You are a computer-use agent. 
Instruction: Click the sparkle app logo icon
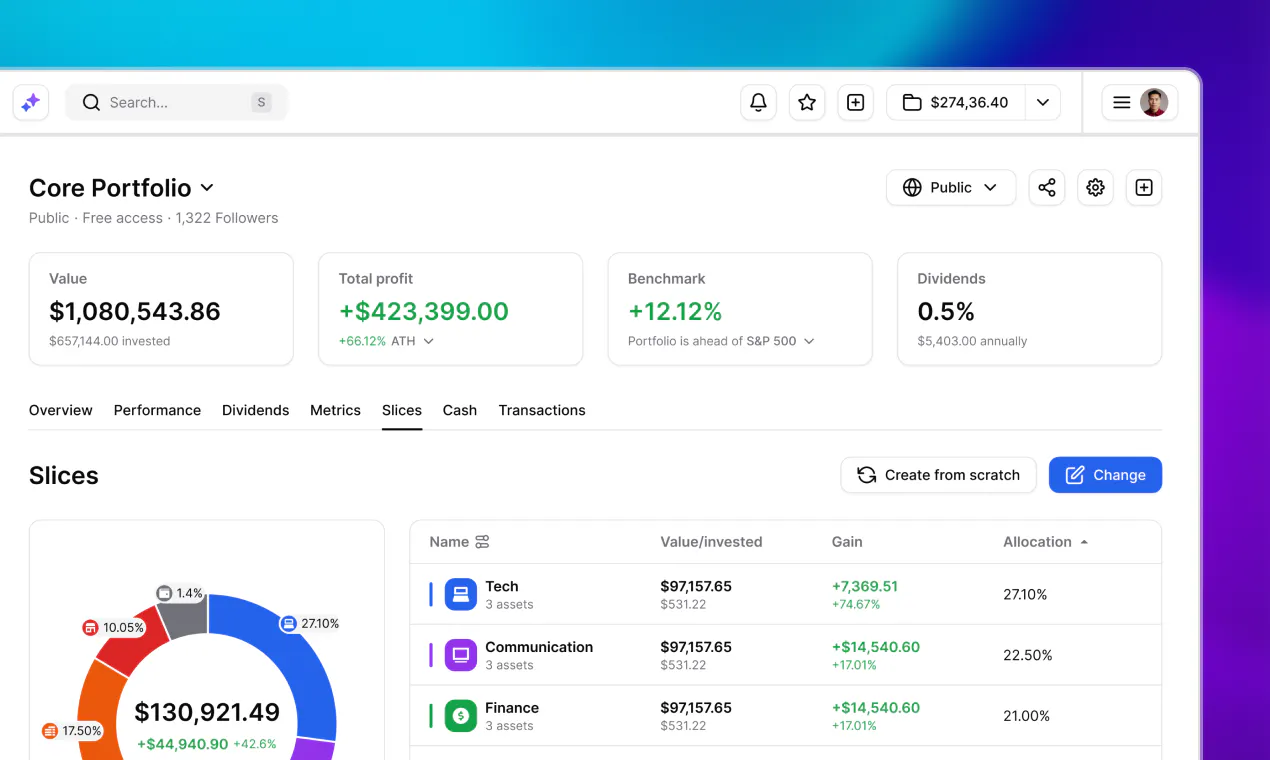pyautogui.click(x=31, y=102)
